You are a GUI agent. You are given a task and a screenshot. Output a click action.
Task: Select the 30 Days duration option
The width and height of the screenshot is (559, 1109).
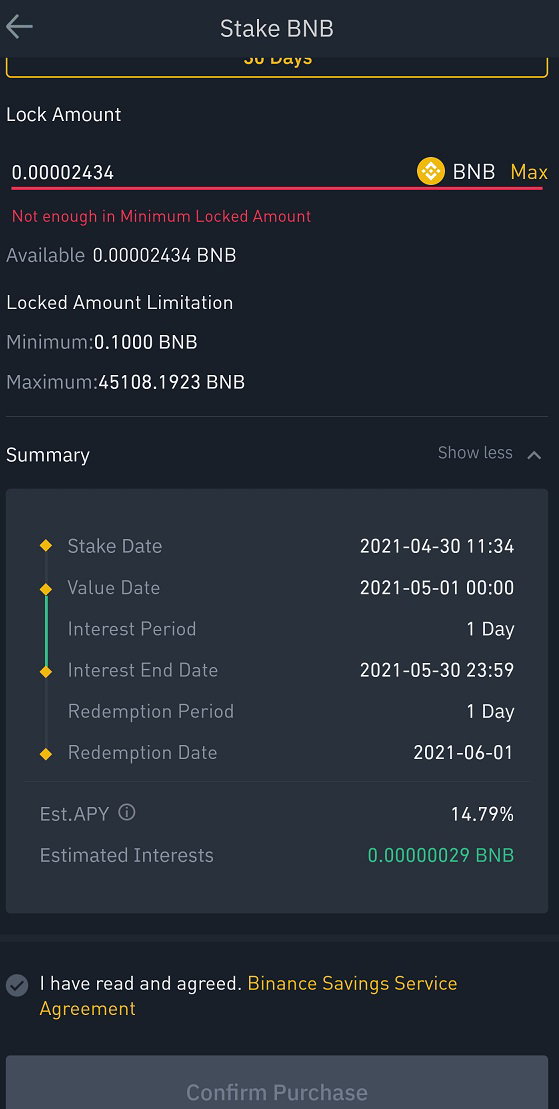[x=277, y=64]
